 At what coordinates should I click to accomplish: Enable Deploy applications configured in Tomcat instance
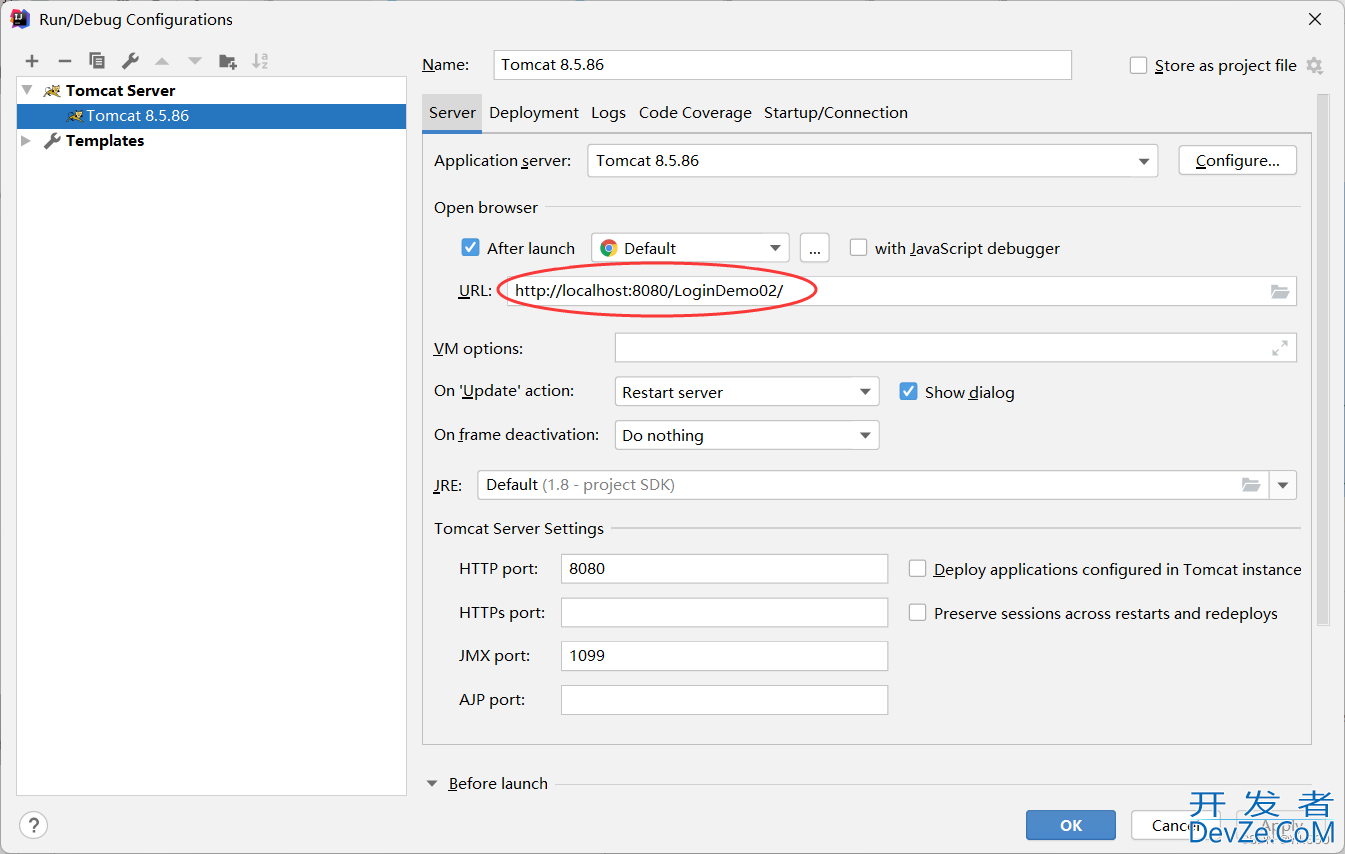(917, 569)
